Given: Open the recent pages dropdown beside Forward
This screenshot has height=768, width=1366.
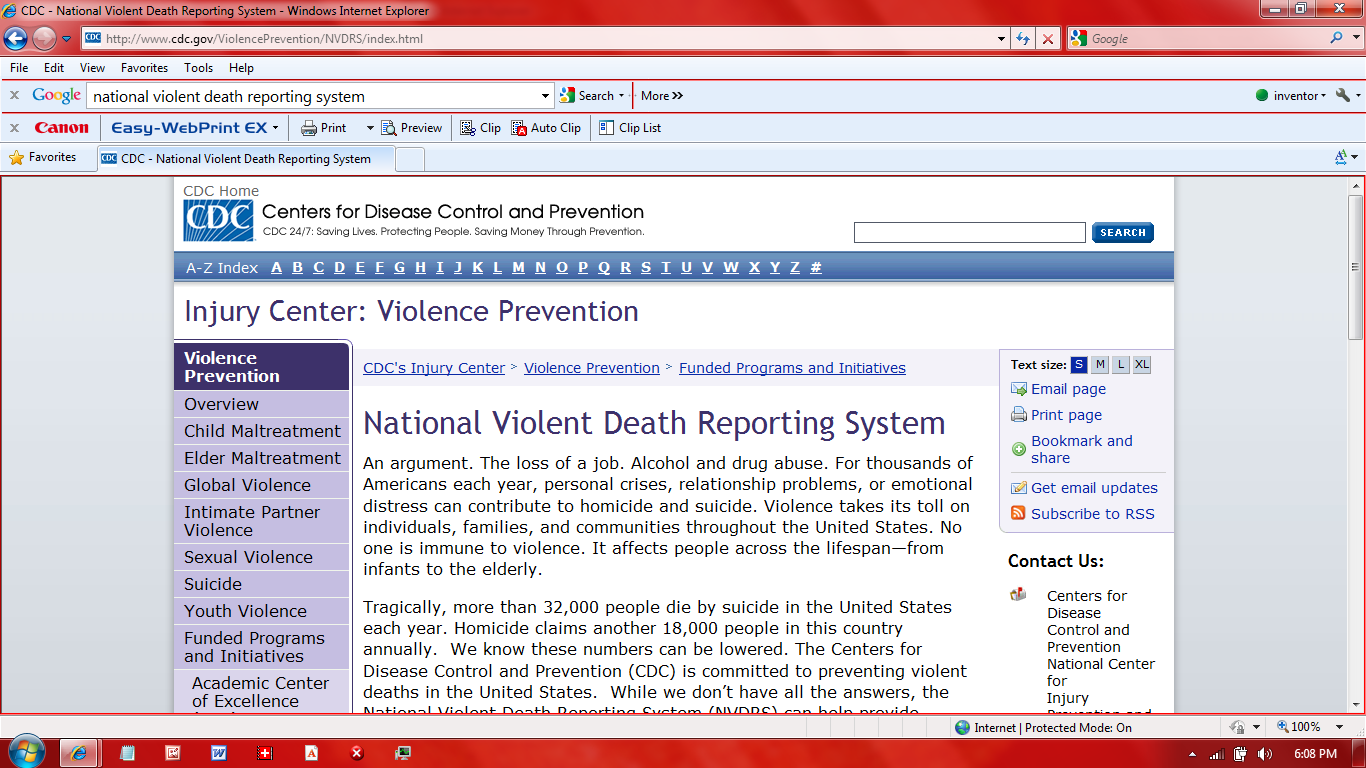Looking at the screenshot, I should 66,39.
